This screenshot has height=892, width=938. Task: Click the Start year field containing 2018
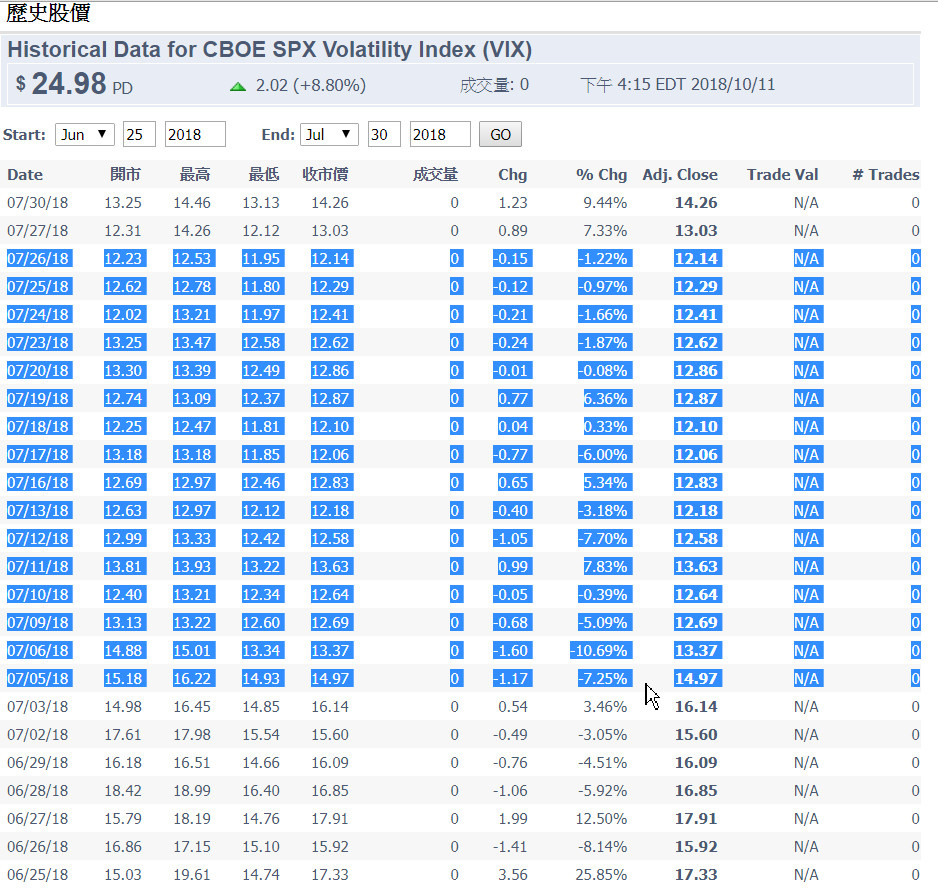[x=195, y=135]
